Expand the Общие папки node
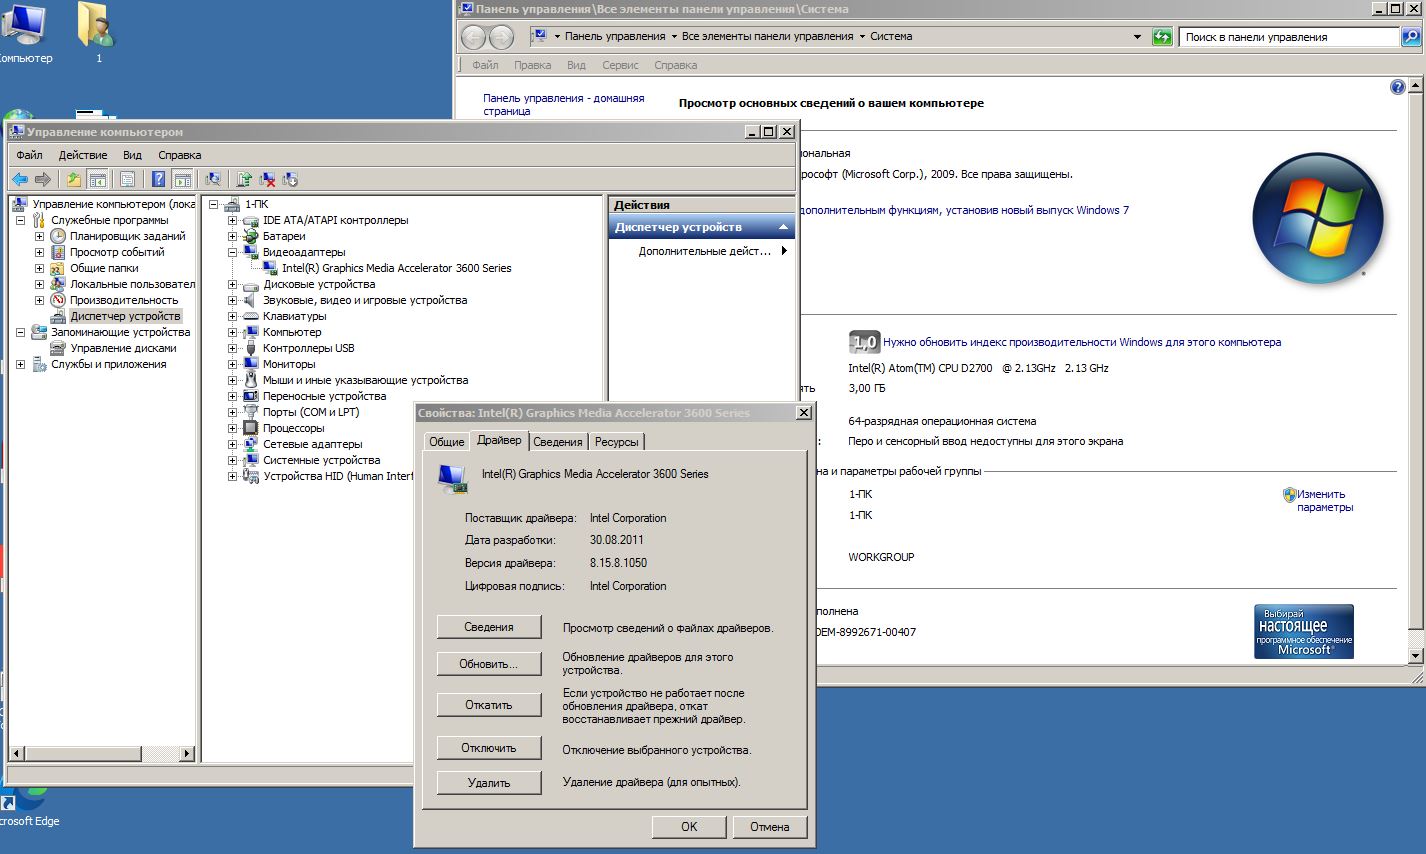 [x=39, y=268]
